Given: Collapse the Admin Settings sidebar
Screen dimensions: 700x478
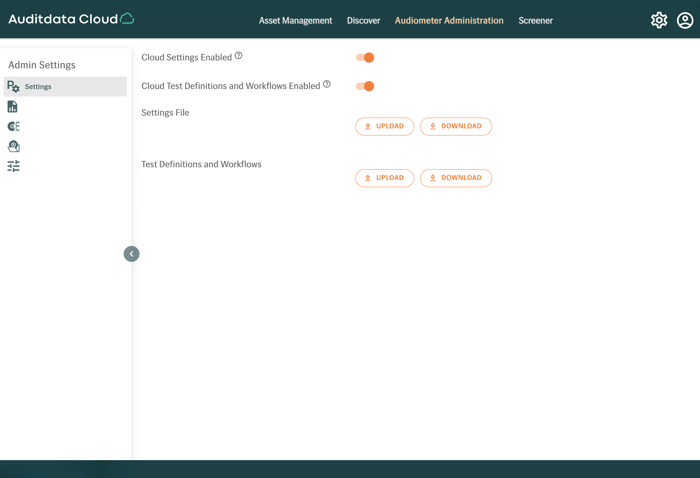Looking at the screenshot, I should coord(131,254).
